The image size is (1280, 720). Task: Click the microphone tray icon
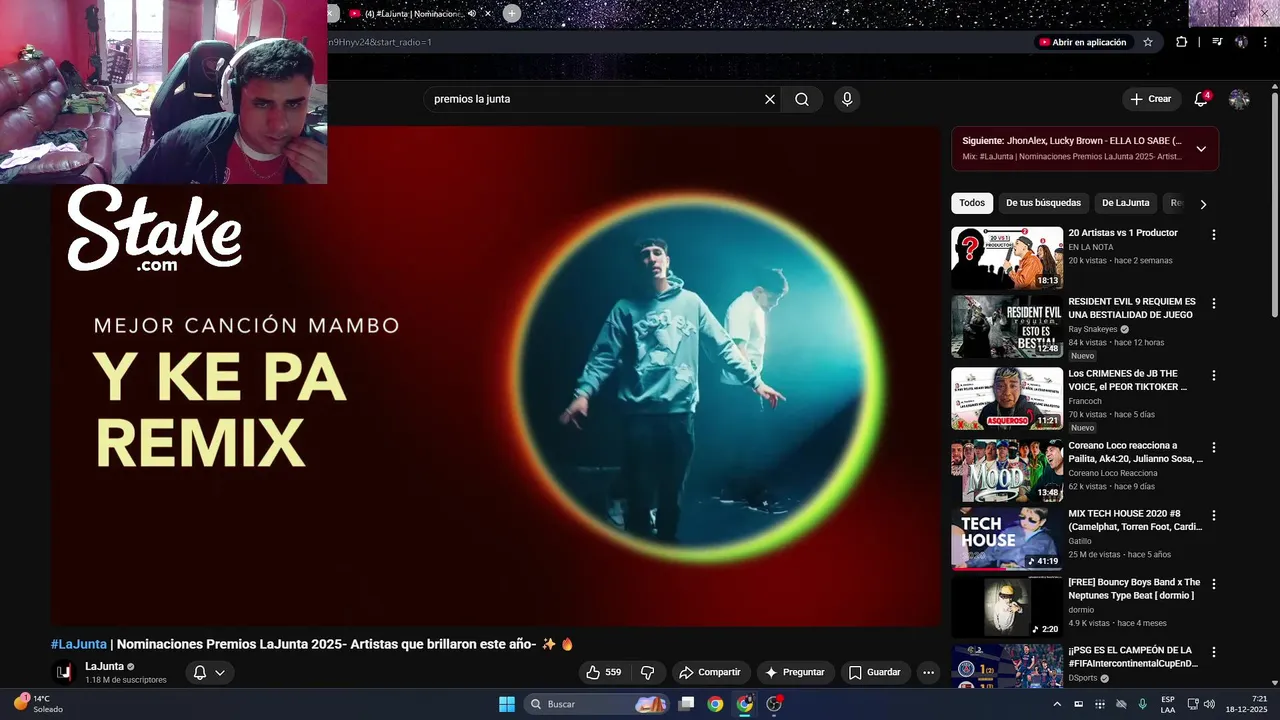point(1142,704)
